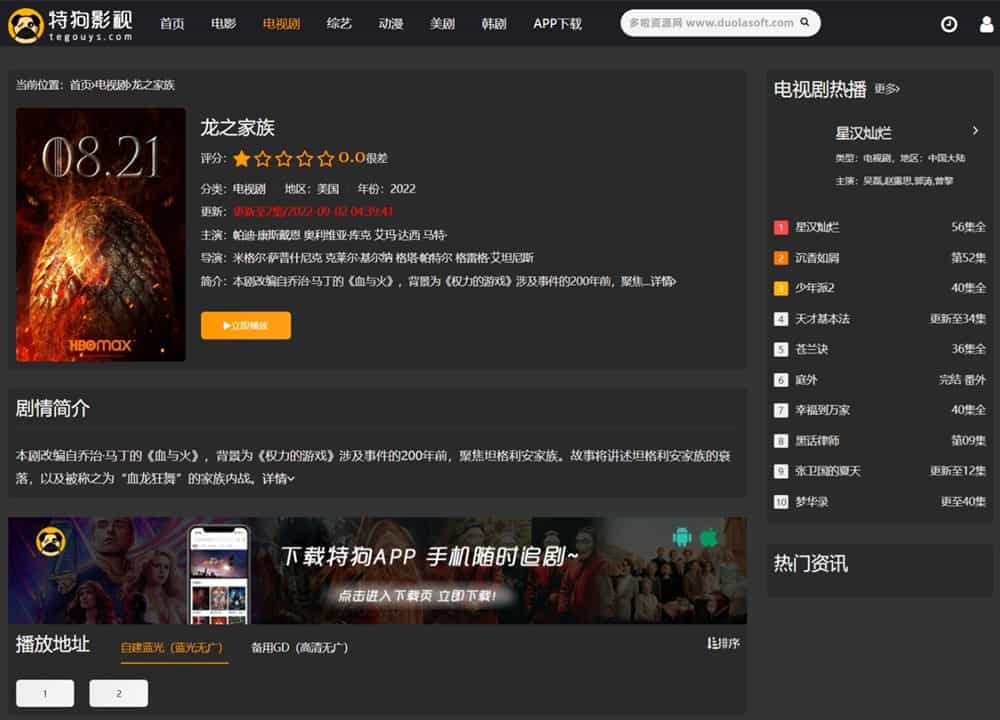This screenshot has height=720, width=1000.
Task: Open ranked show 沉香如屑
Action: tap(817, 258)
